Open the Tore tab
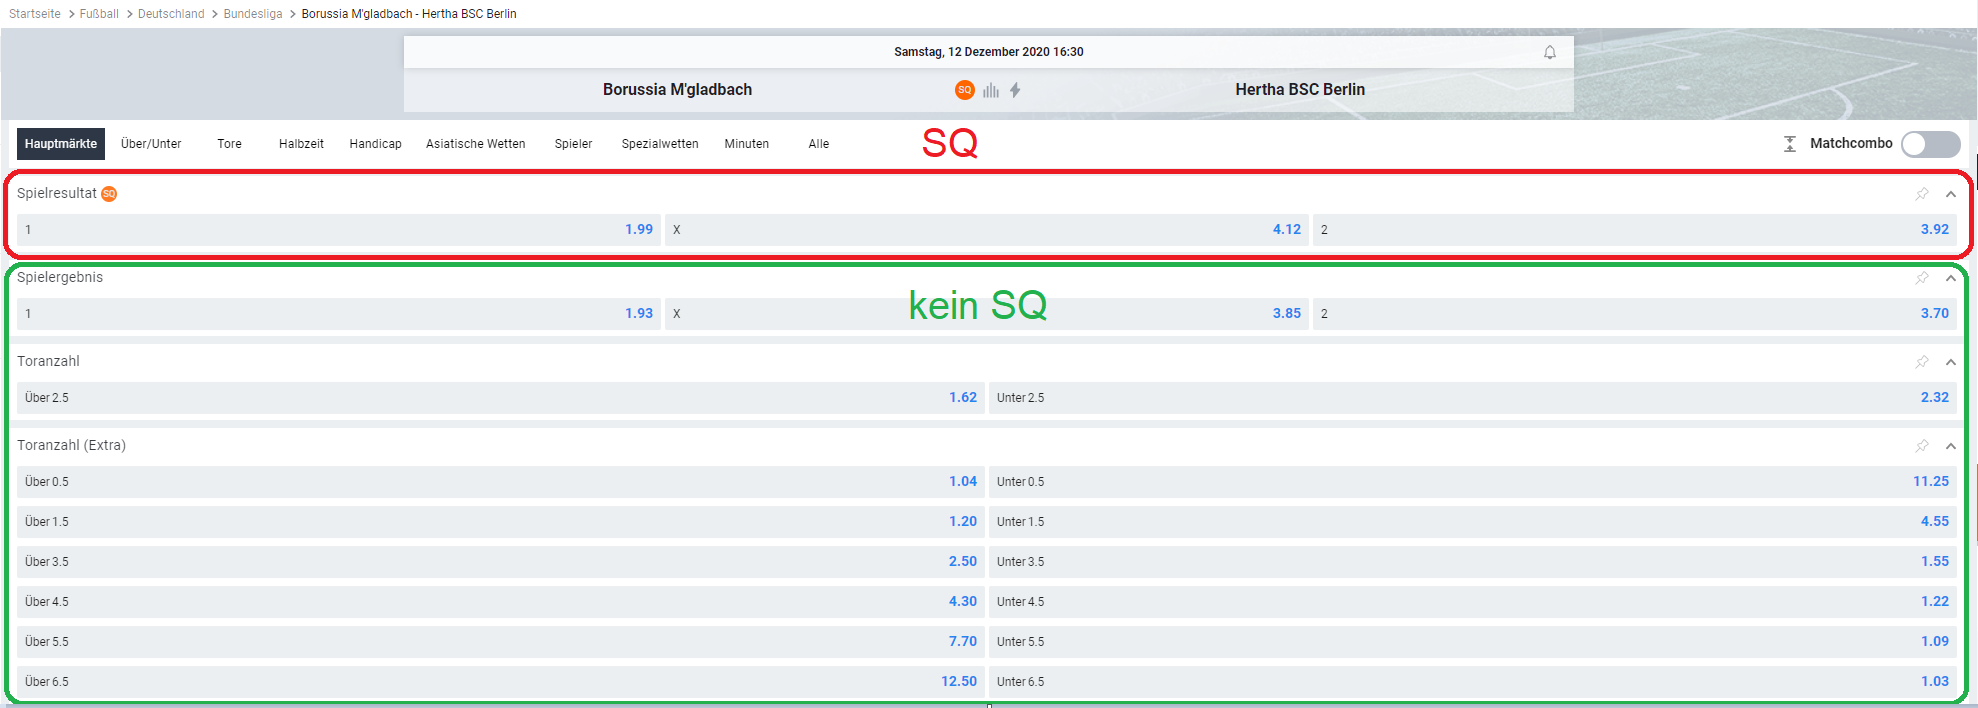The image size is (1978, 708). click(230, 144)
